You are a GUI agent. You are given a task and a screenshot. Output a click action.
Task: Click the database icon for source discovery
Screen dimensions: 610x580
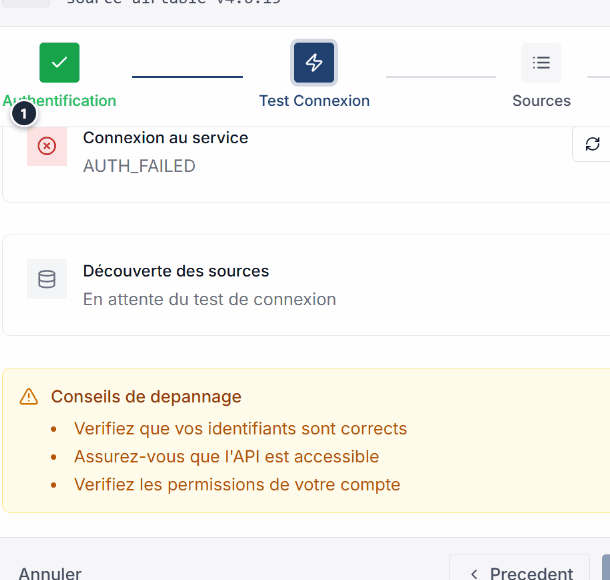click(x=47, y=279)
